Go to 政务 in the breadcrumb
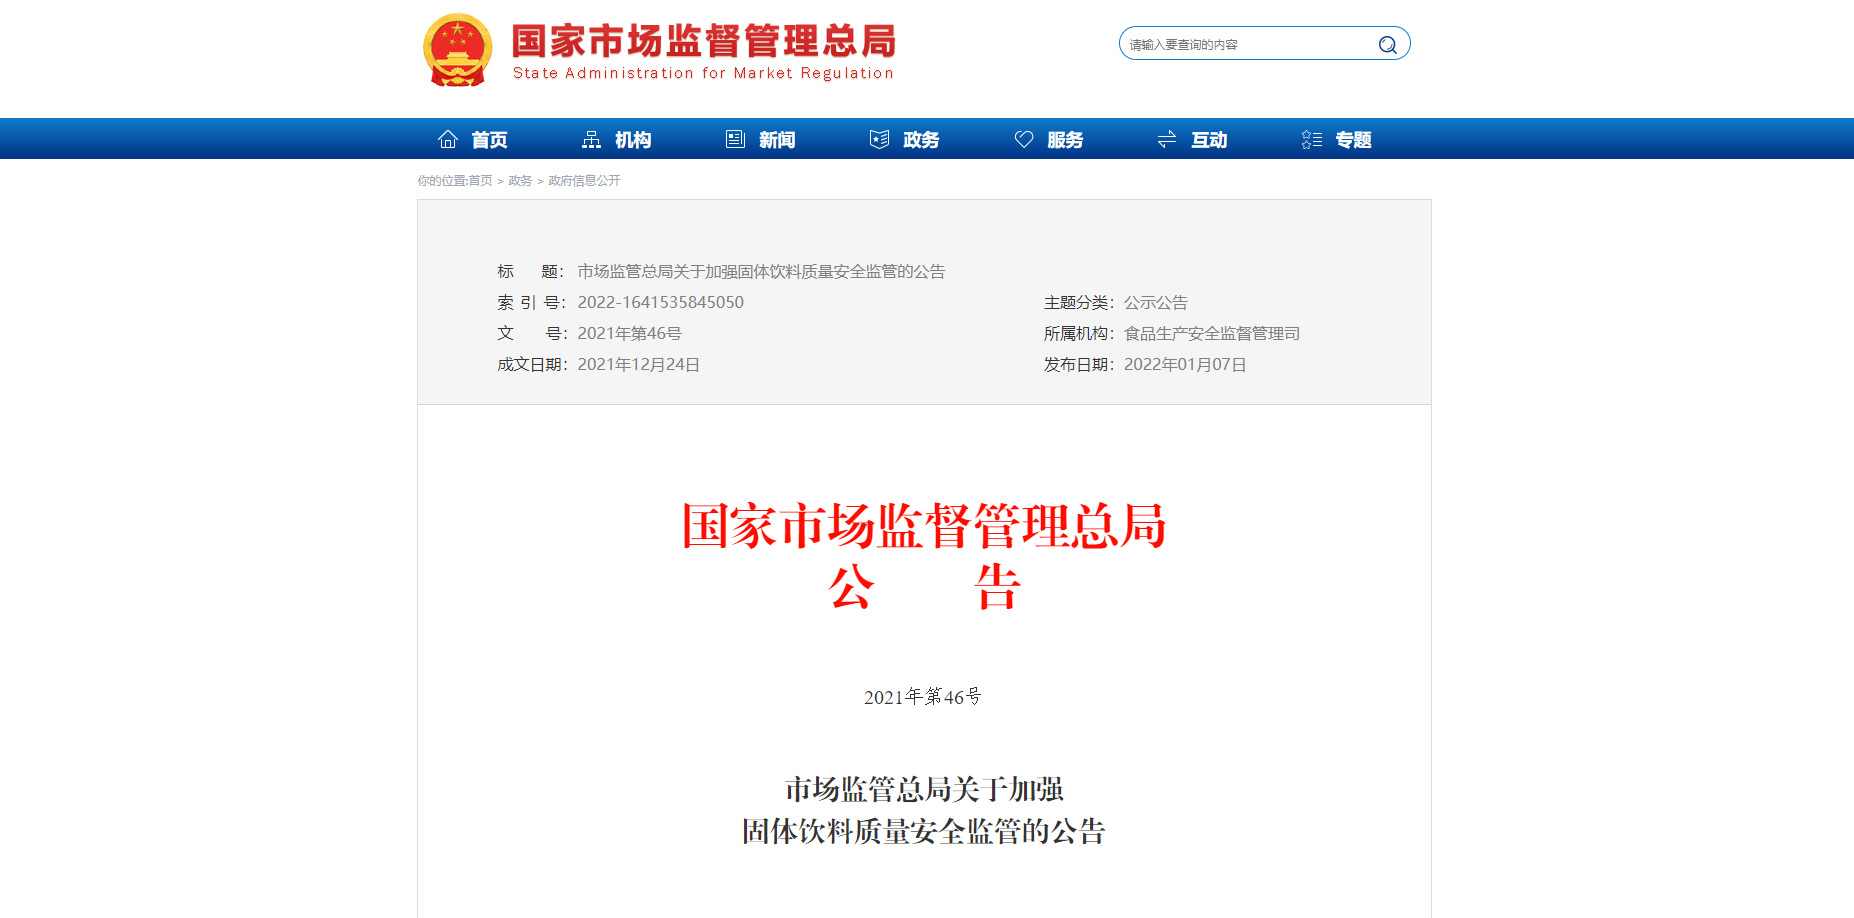 [520, 181]
